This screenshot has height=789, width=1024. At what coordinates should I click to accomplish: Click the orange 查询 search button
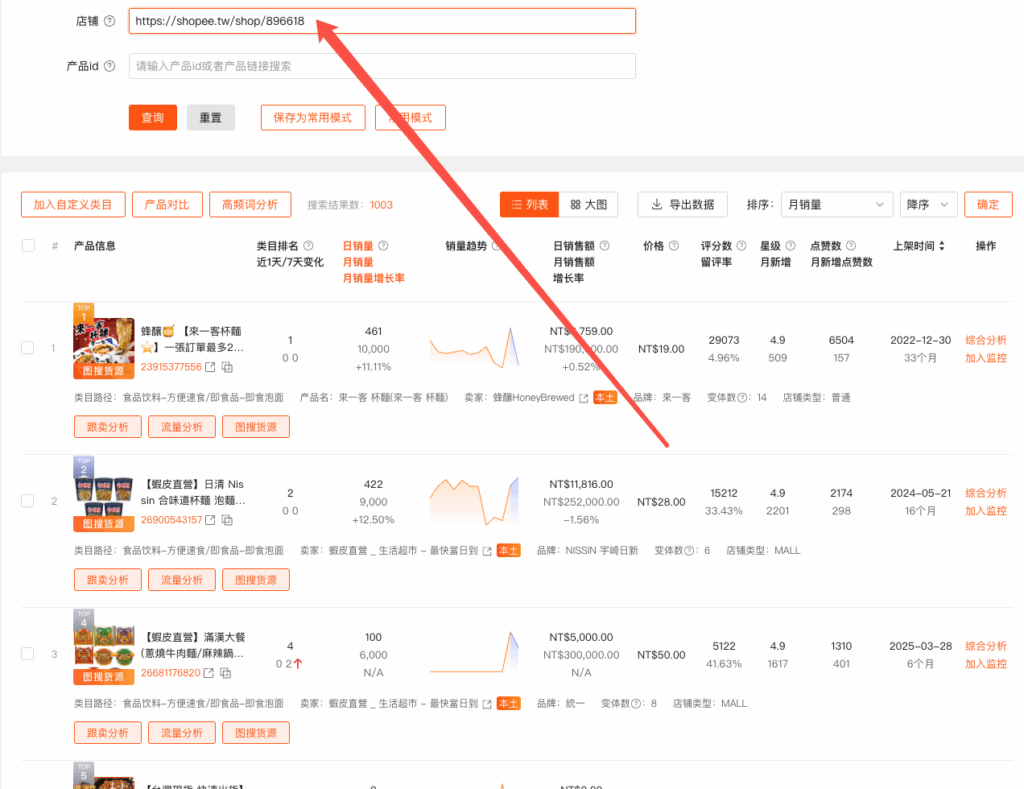(x=153, y=117)
